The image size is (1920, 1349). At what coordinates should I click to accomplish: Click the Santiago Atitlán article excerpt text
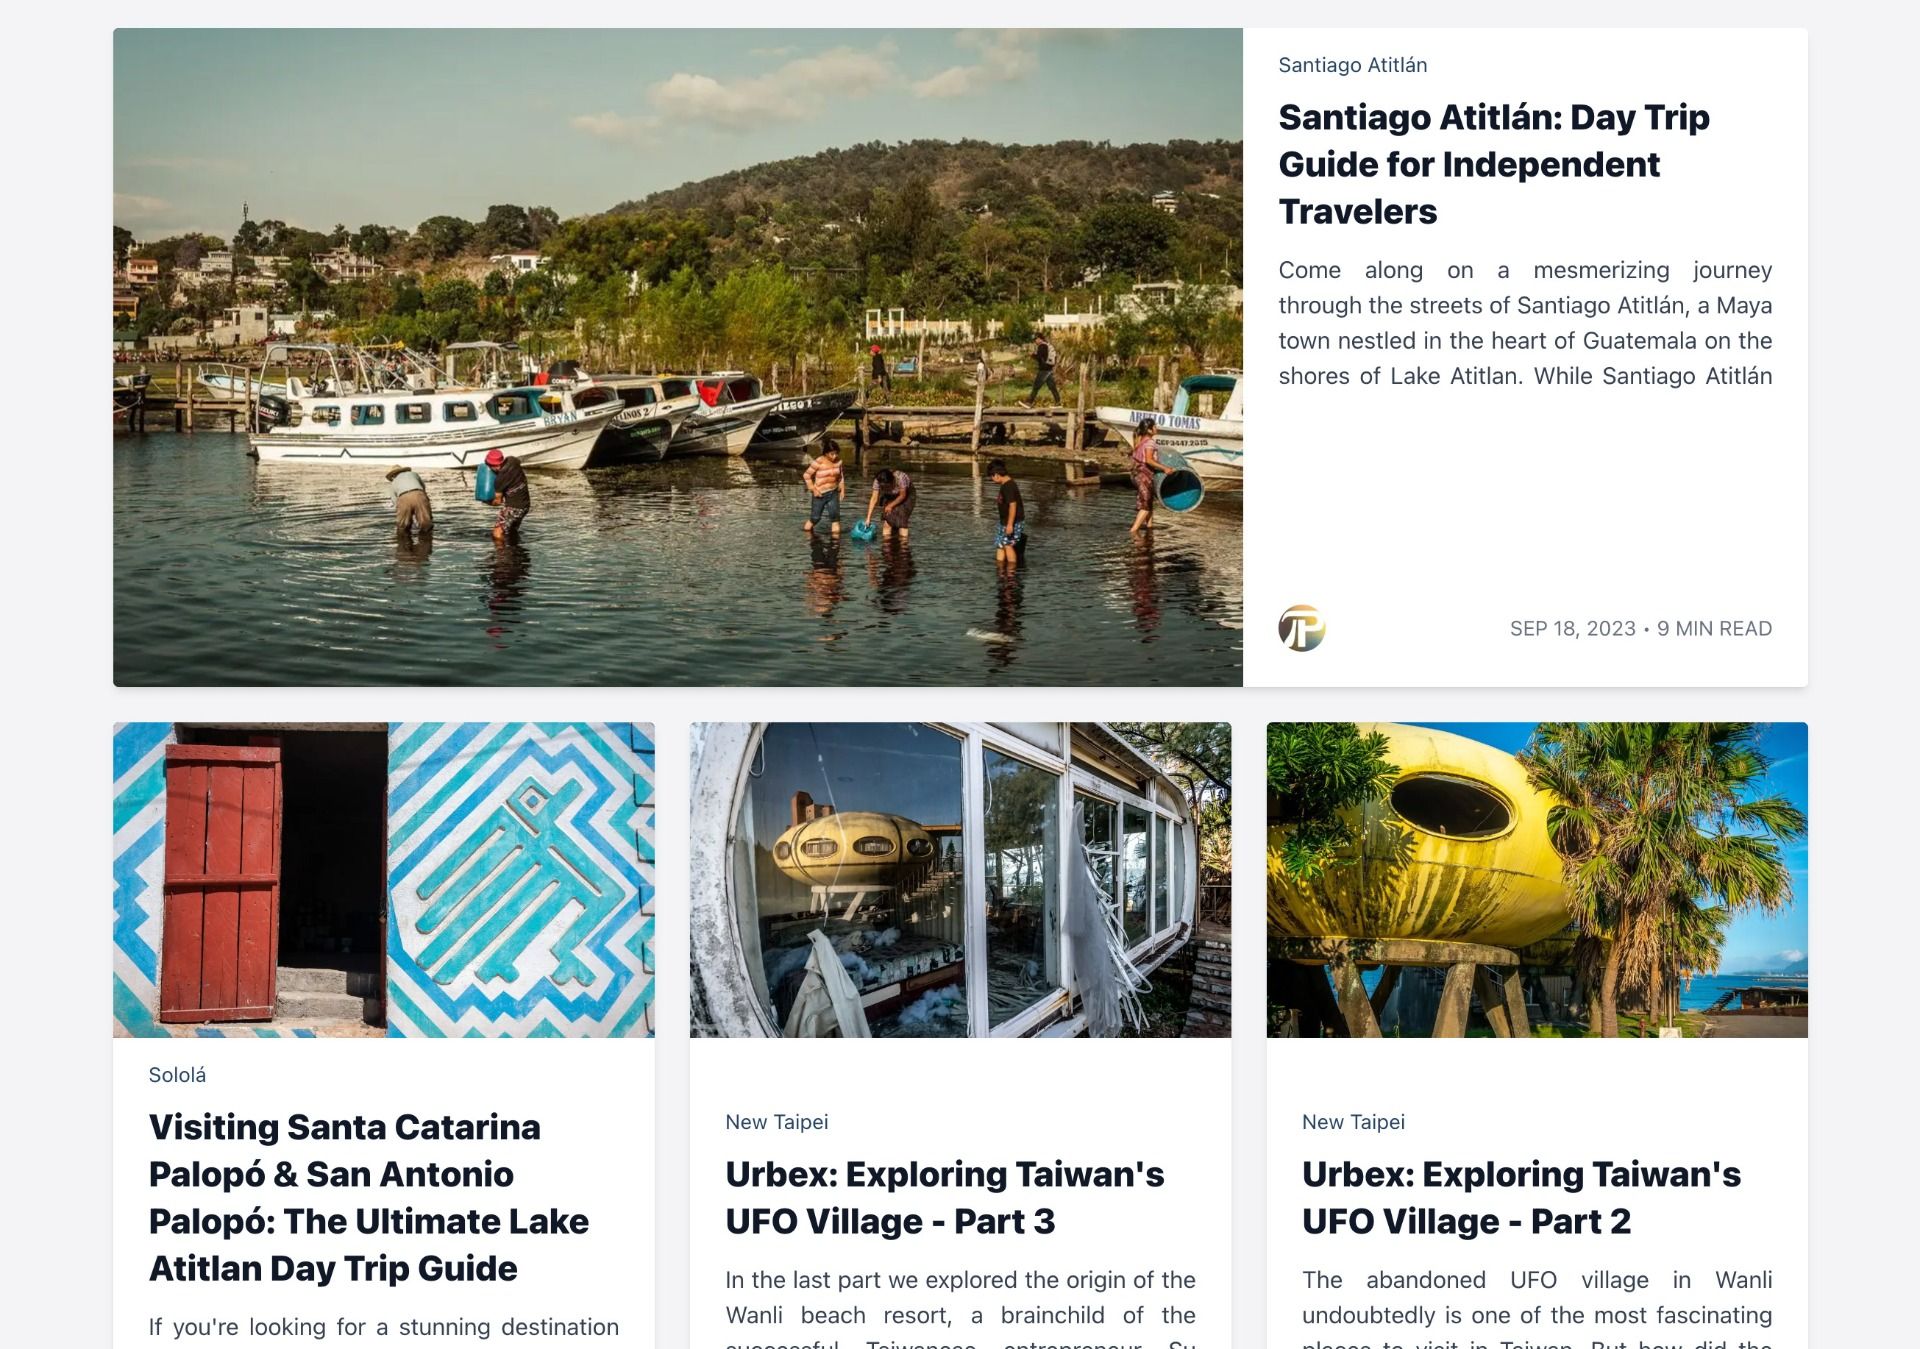1525,323
